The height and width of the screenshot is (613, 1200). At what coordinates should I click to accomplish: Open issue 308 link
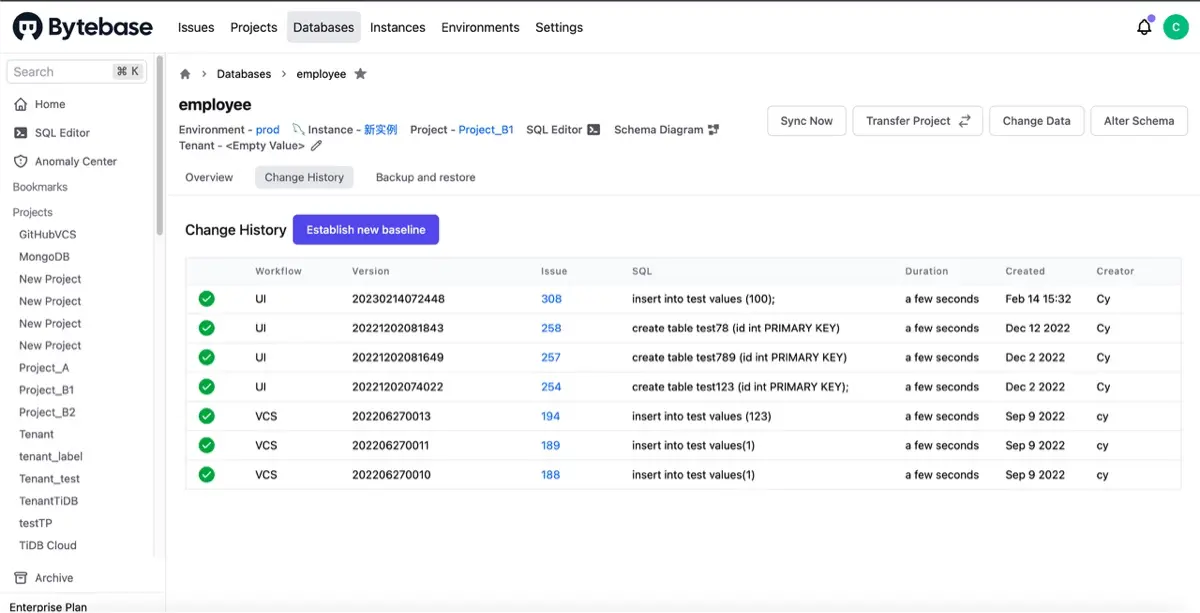[x=551, y=298]
